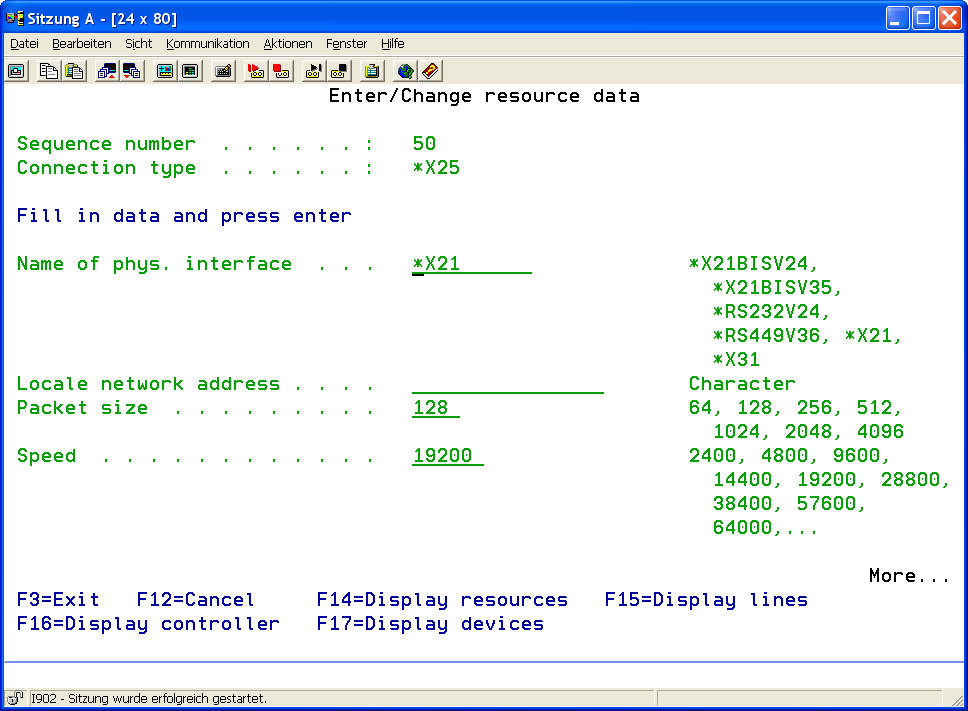
Task: Select the Packet size field showing 128
Action: coord(436,408)
